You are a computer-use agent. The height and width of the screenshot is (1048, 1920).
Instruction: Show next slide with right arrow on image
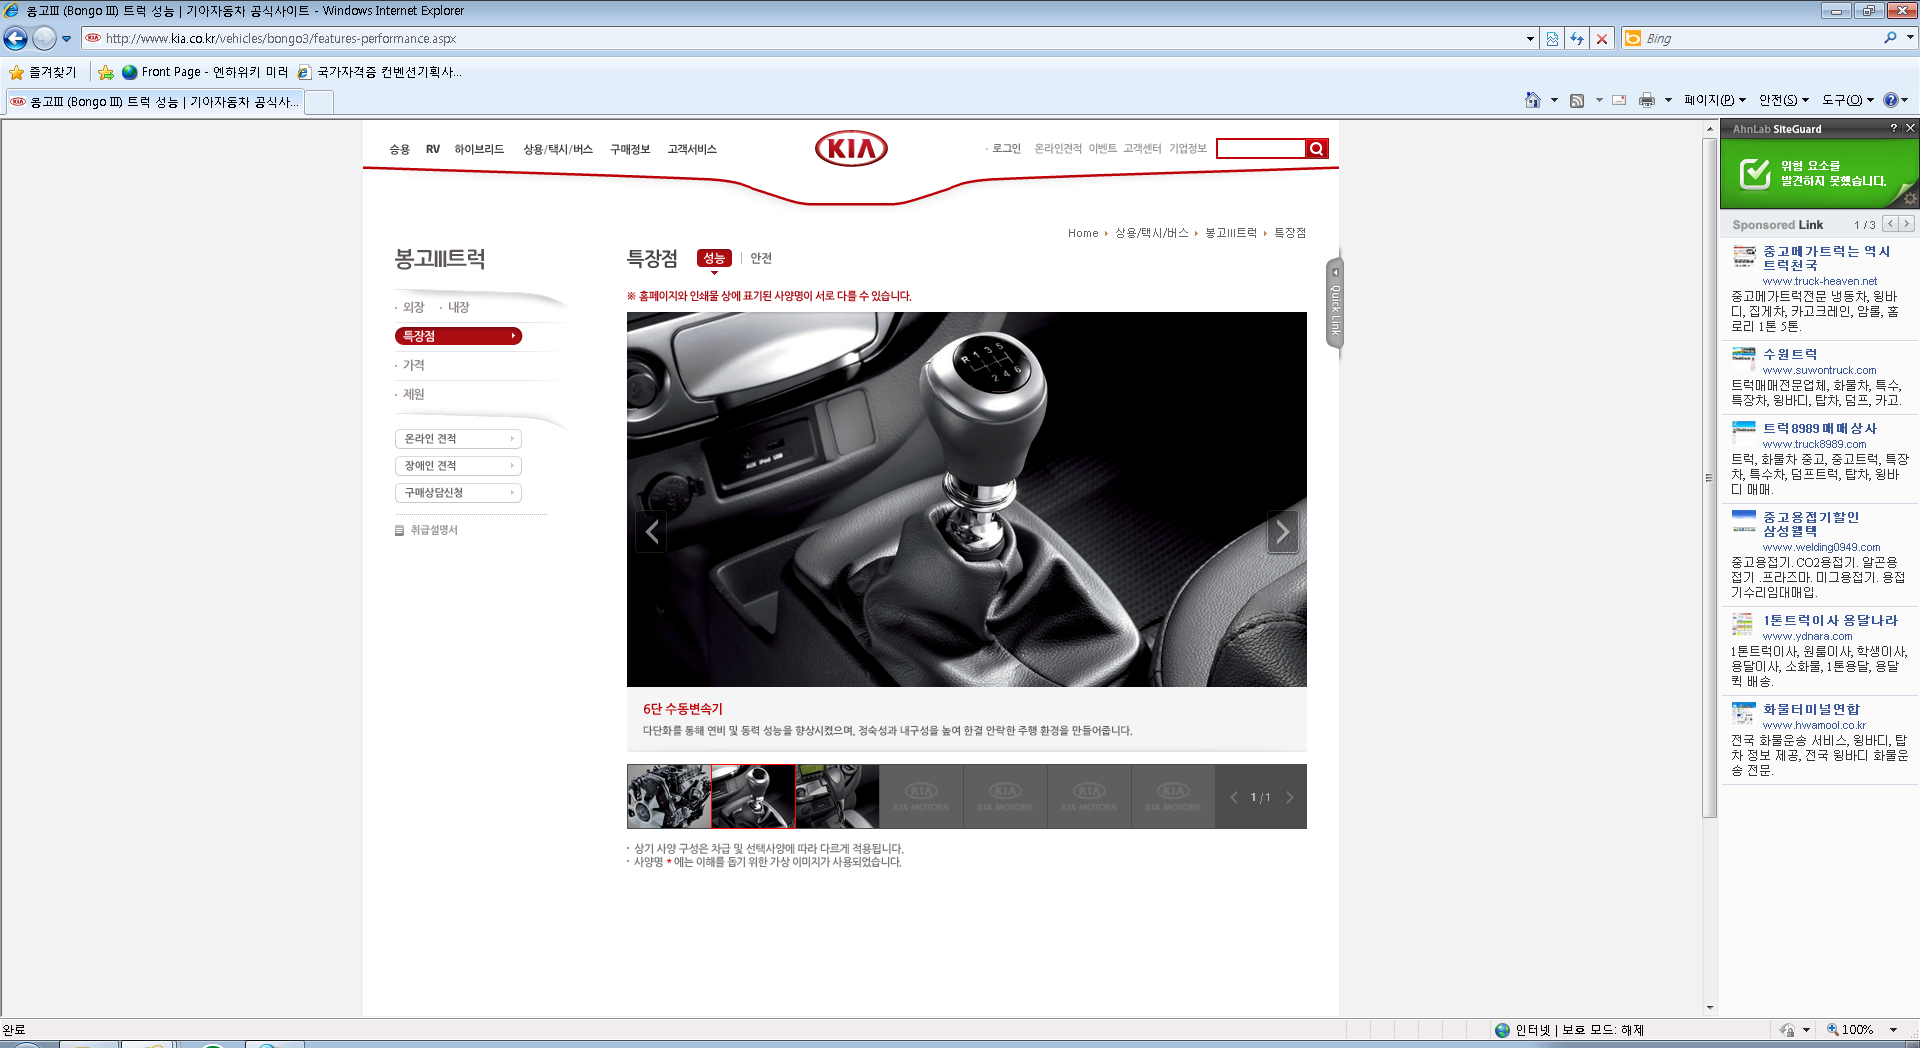coord(1282,532)
